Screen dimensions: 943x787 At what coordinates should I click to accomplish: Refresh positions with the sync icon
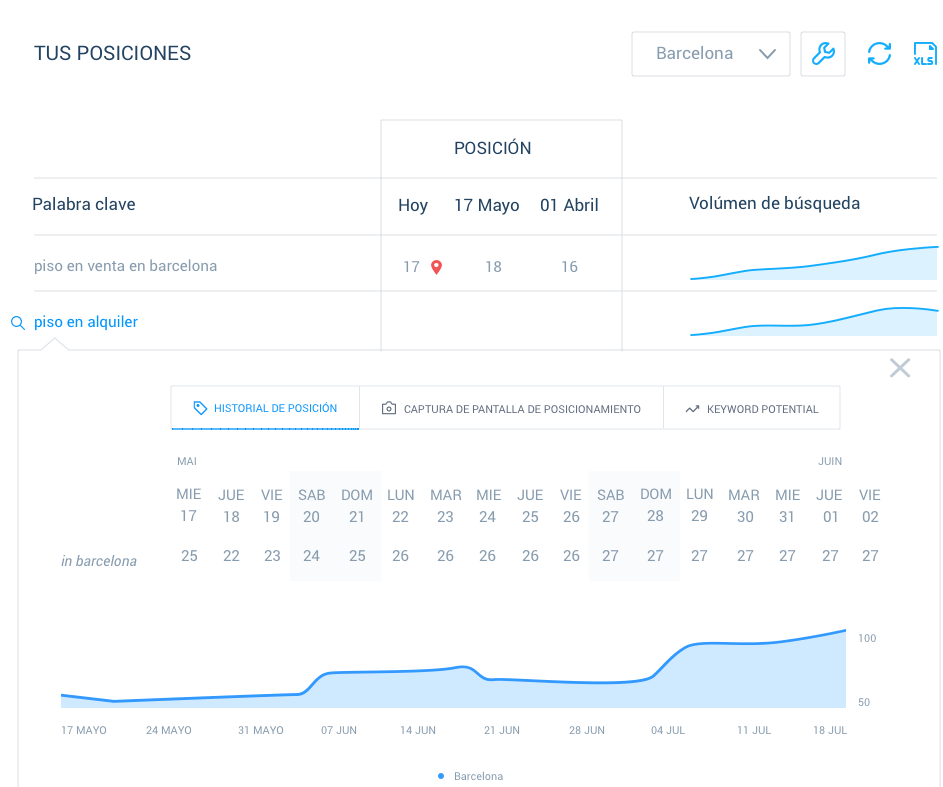(879, 54)
